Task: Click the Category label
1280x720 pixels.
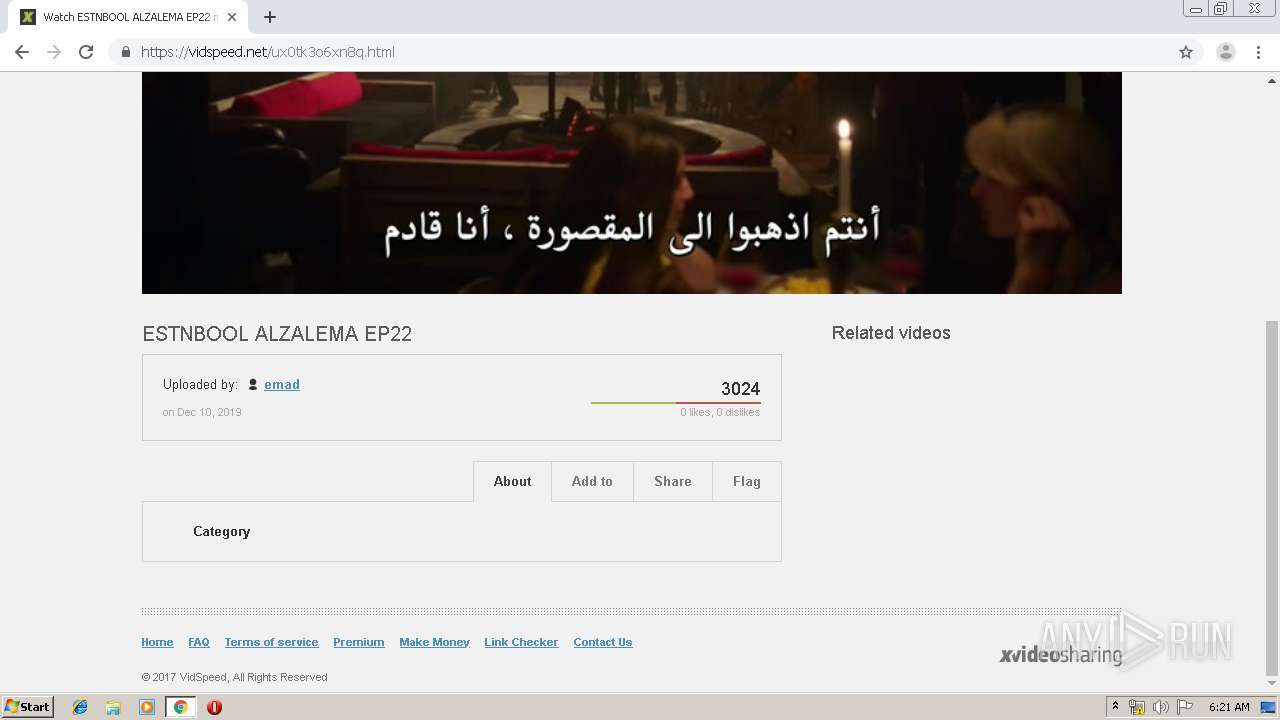Action: coord(222,531)
